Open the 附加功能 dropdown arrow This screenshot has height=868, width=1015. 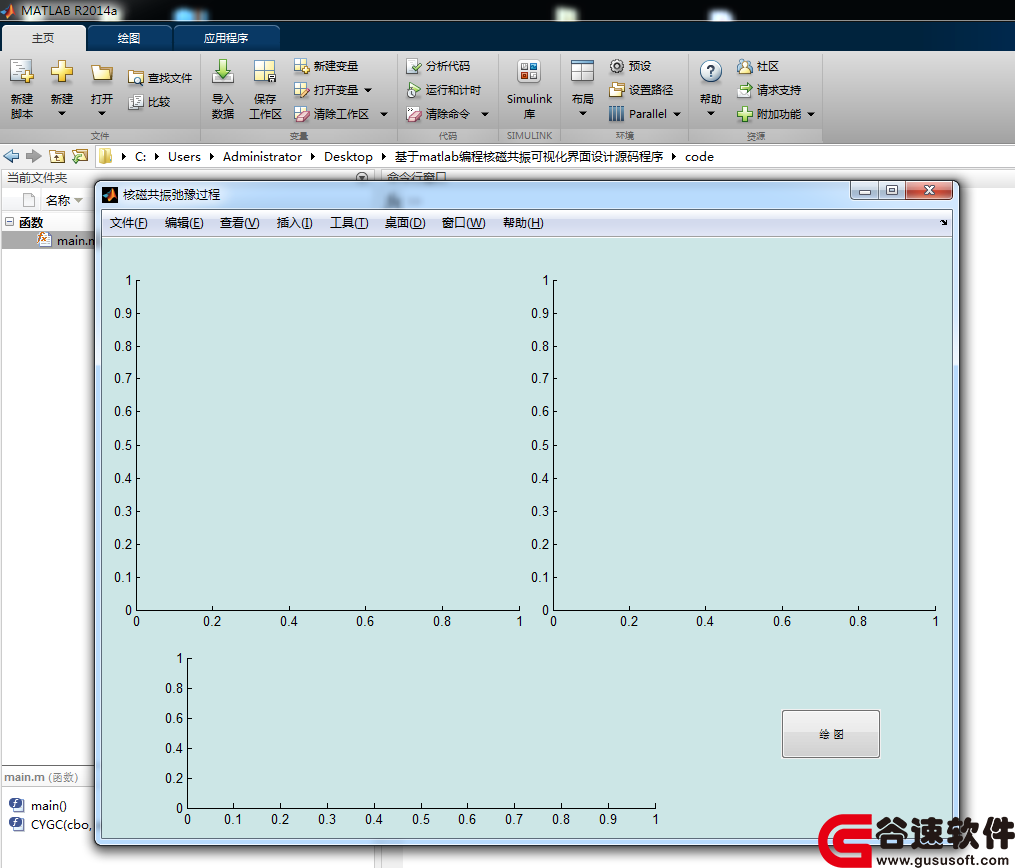[811, 114]
